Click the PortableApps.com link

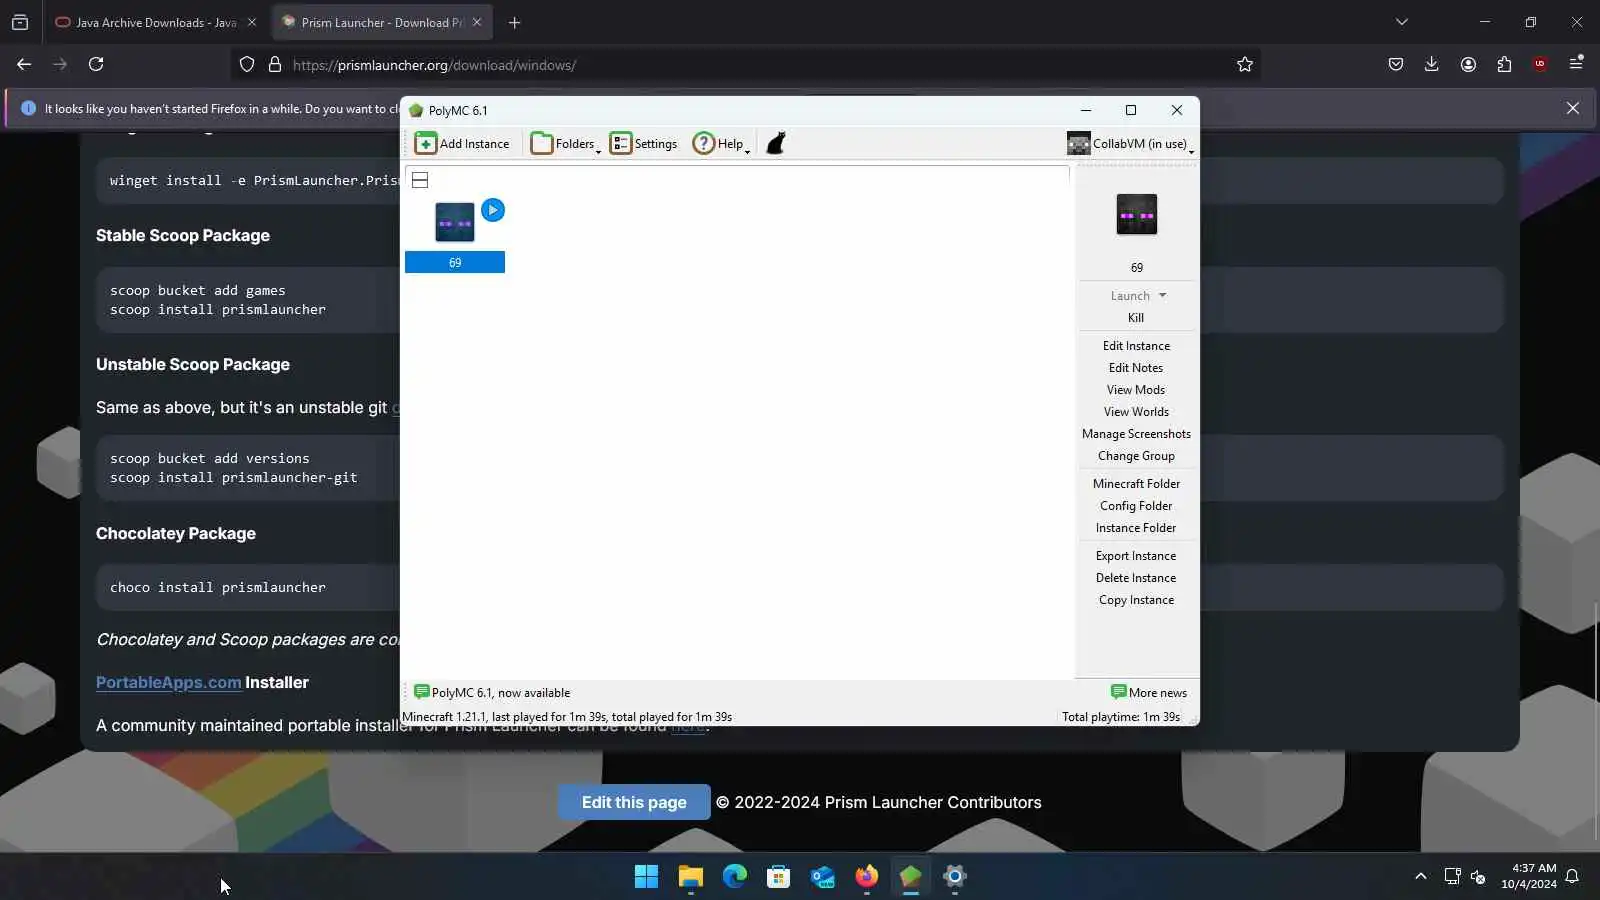click(168, 683)
